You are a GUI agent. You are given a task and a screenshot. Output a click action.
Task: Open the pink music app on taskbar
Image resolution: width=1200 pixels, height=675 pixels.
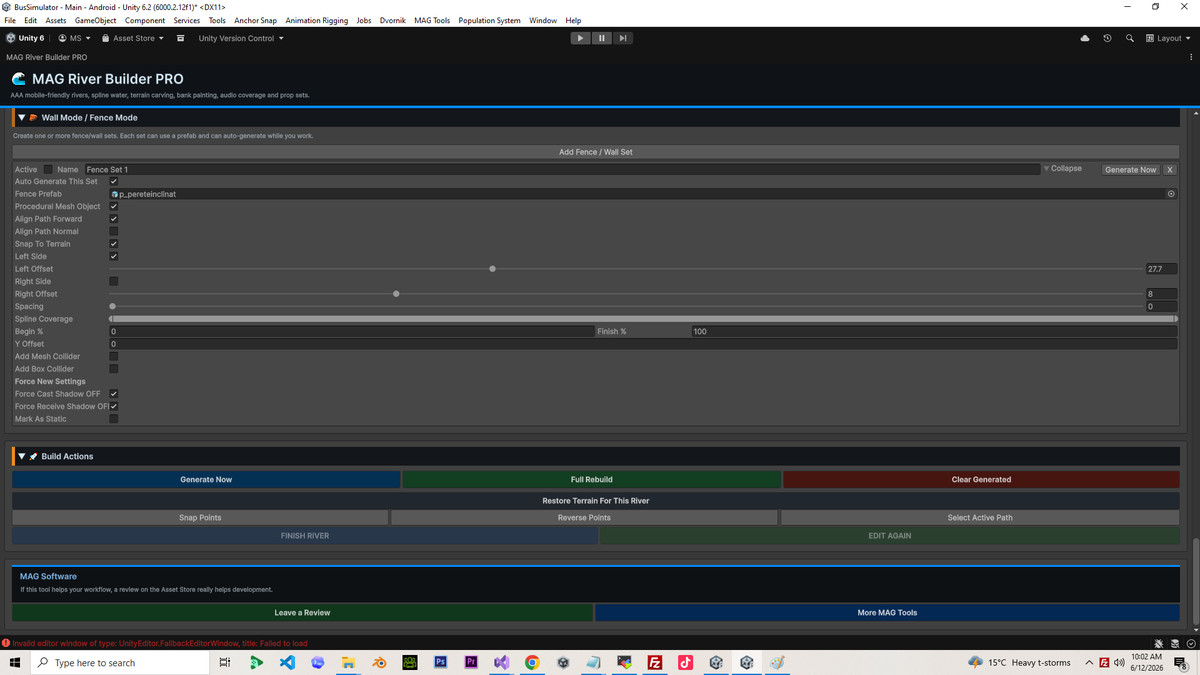(686, 663)
